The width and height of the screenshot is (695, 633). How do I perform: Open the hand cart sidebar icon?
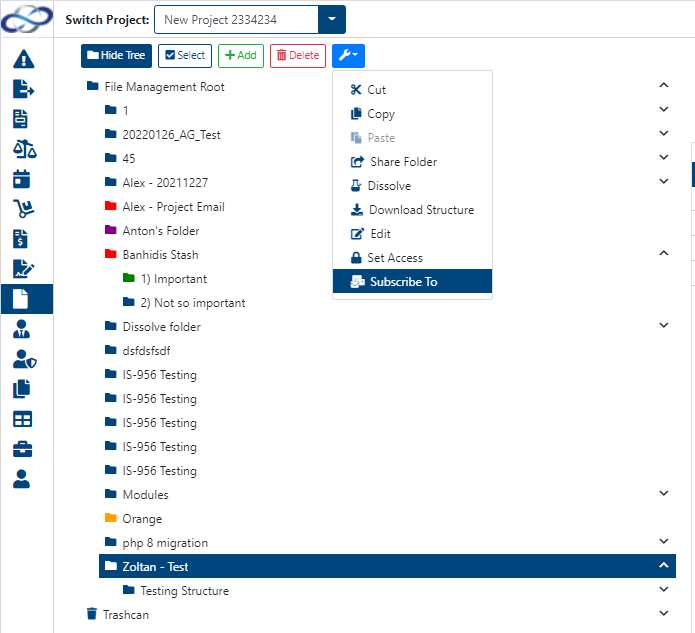click(x=23, y=209)
